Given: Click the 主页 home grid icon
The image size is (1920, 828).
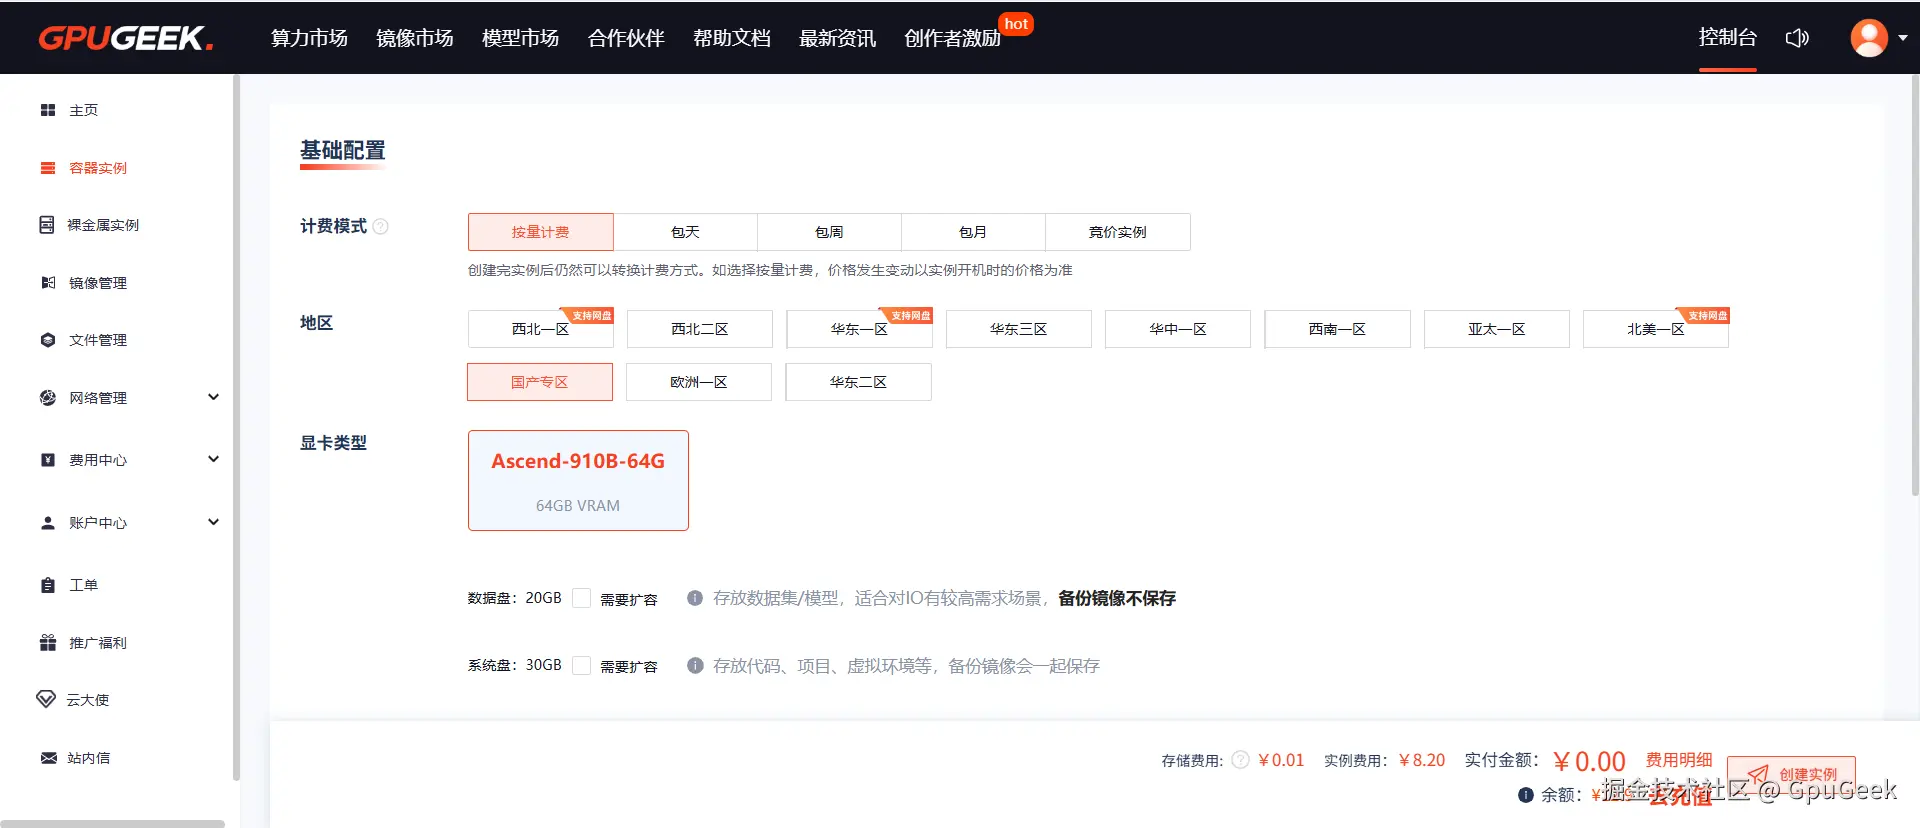Looking at the screenshot, I should [x=48, y=110].
